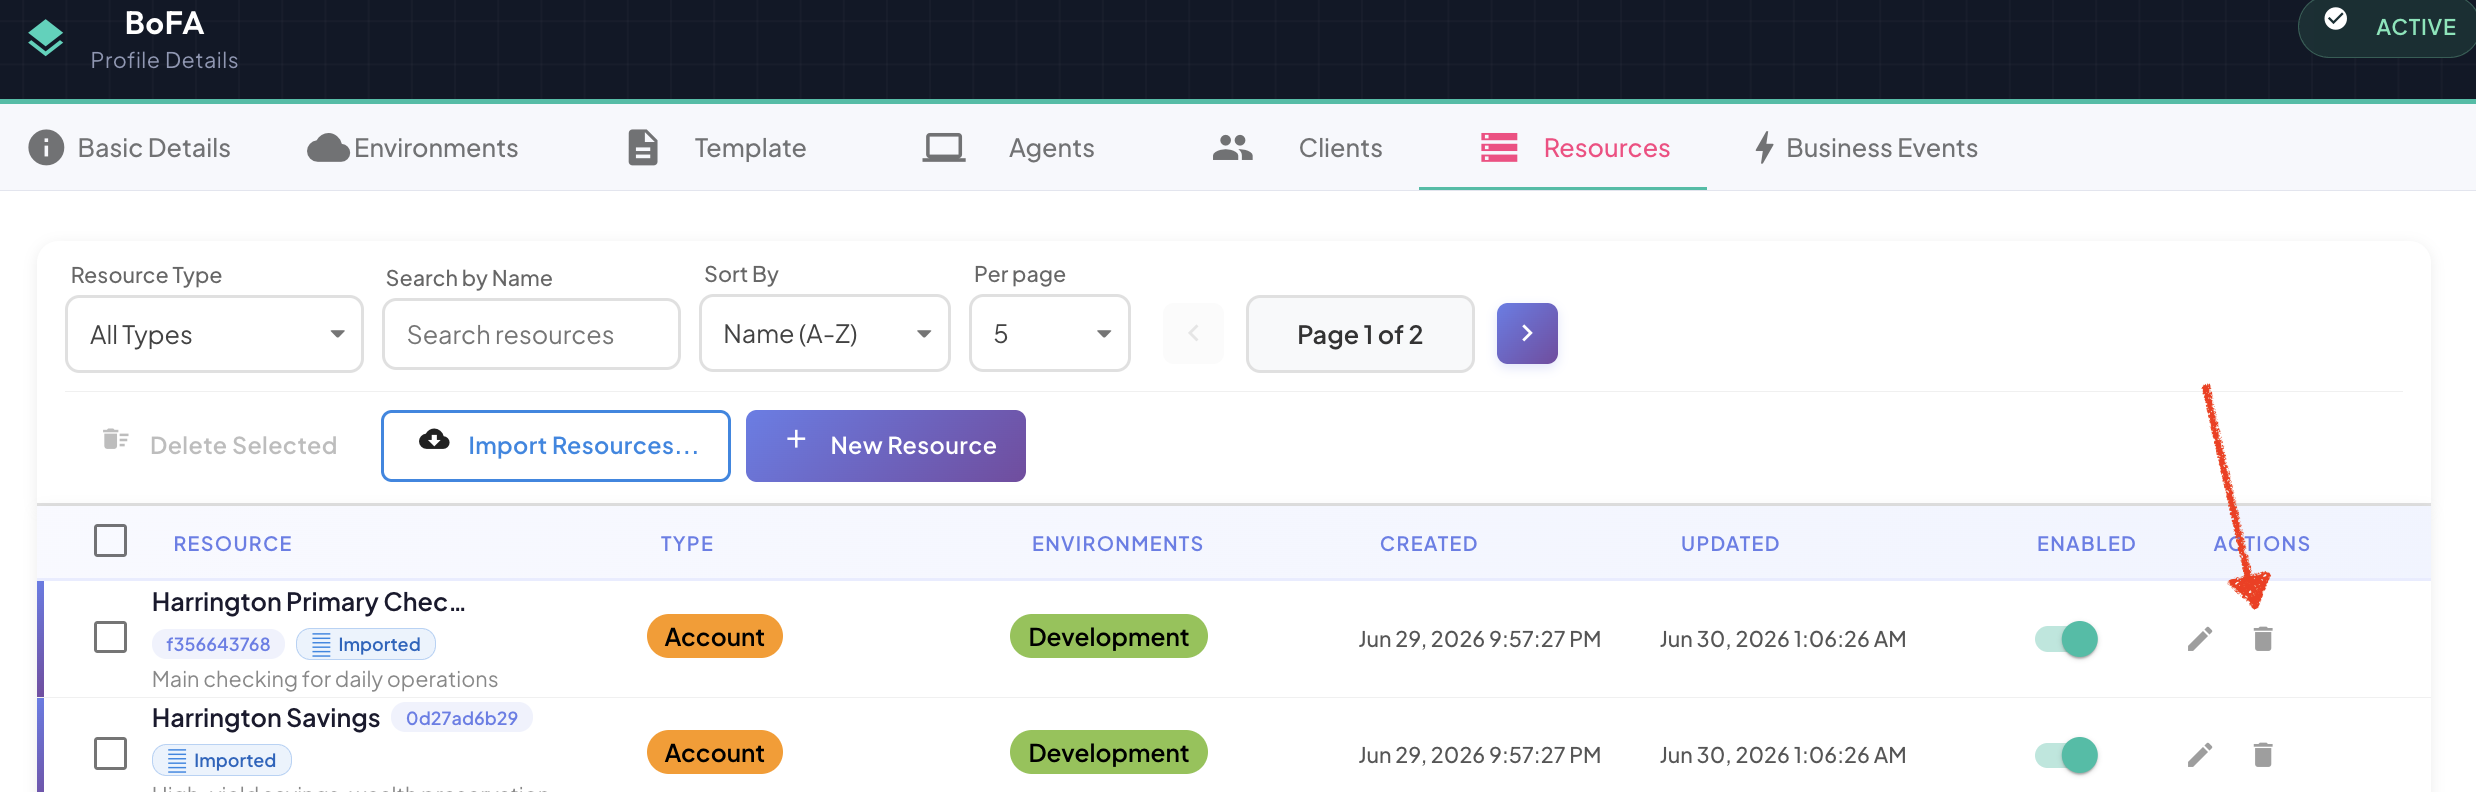
Task: Click the BoFA app logo icon
Action: 45,39
